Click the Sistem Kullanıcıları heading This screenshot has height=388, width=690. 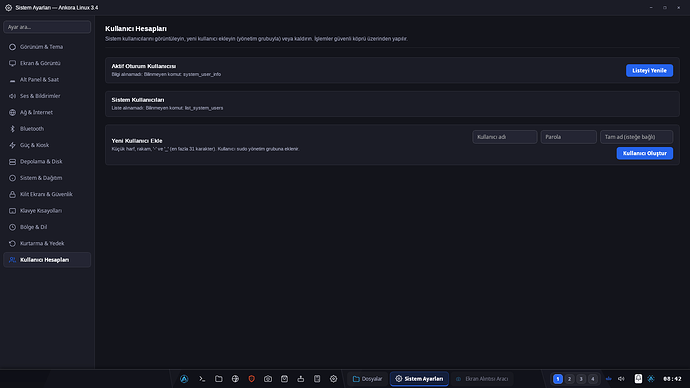click(x=138, y=100)
